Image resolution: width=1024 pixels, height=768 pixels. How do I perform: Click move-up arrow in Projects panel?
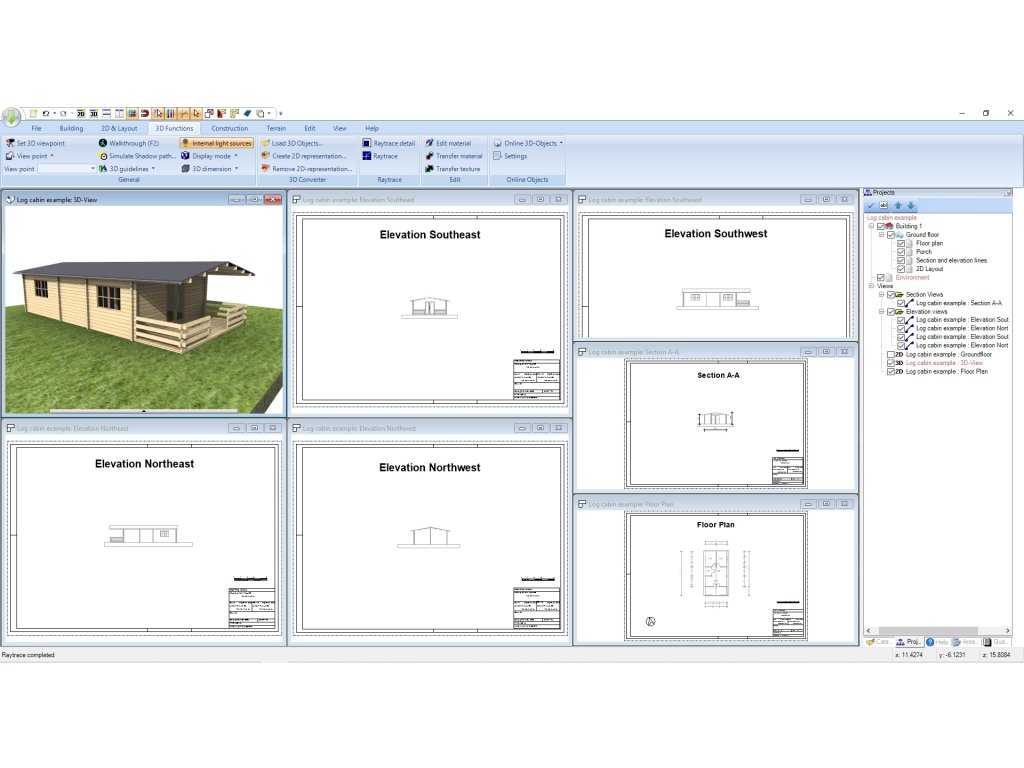[898, 206]
